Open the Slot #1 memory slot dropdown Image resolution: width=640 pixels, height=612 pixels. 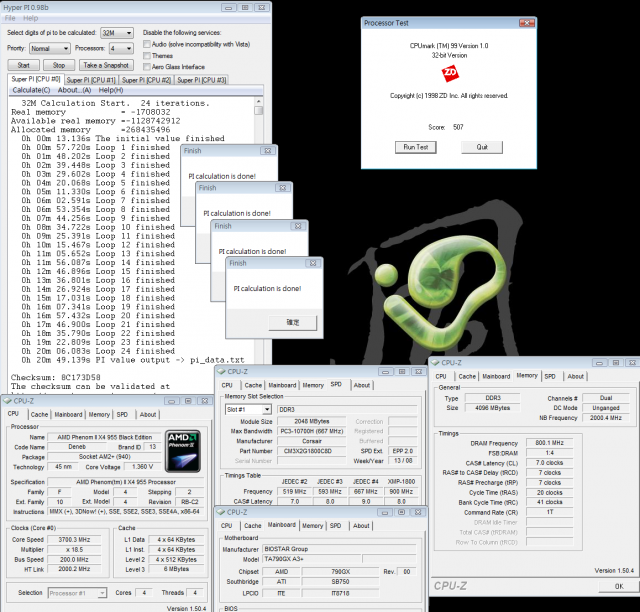pos(248,409)
